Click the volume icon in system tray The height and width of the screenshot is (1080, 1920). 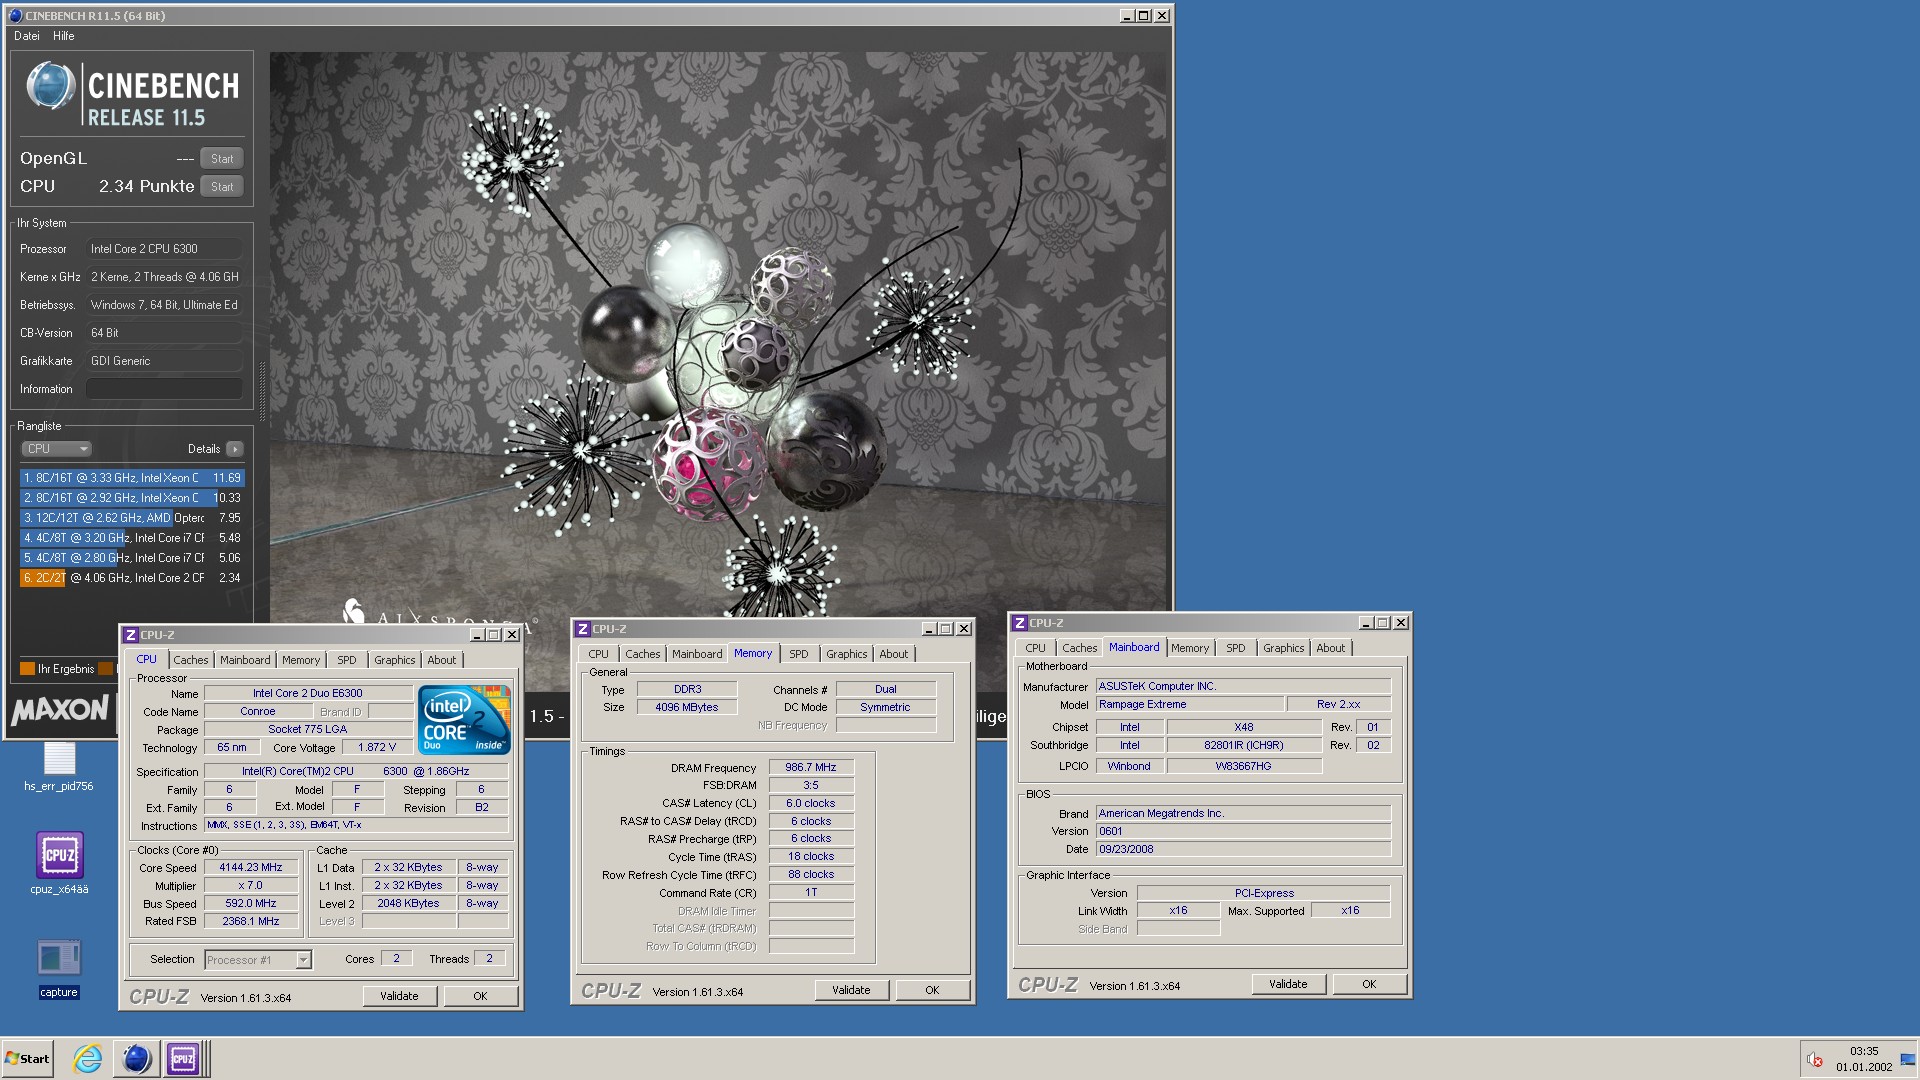(x=1815, y=1059)
